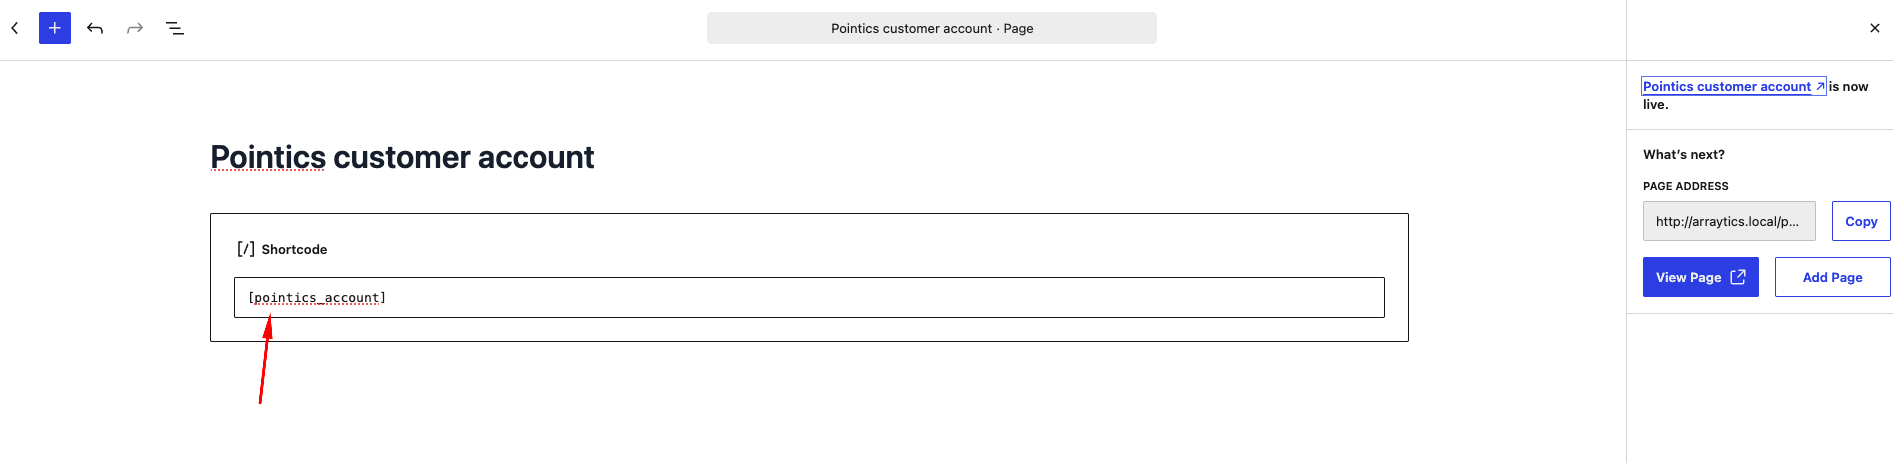The height and width of the screenshot is (463, 1893).
Task: Copy the page address
Action: click(x=1861, y=221)
